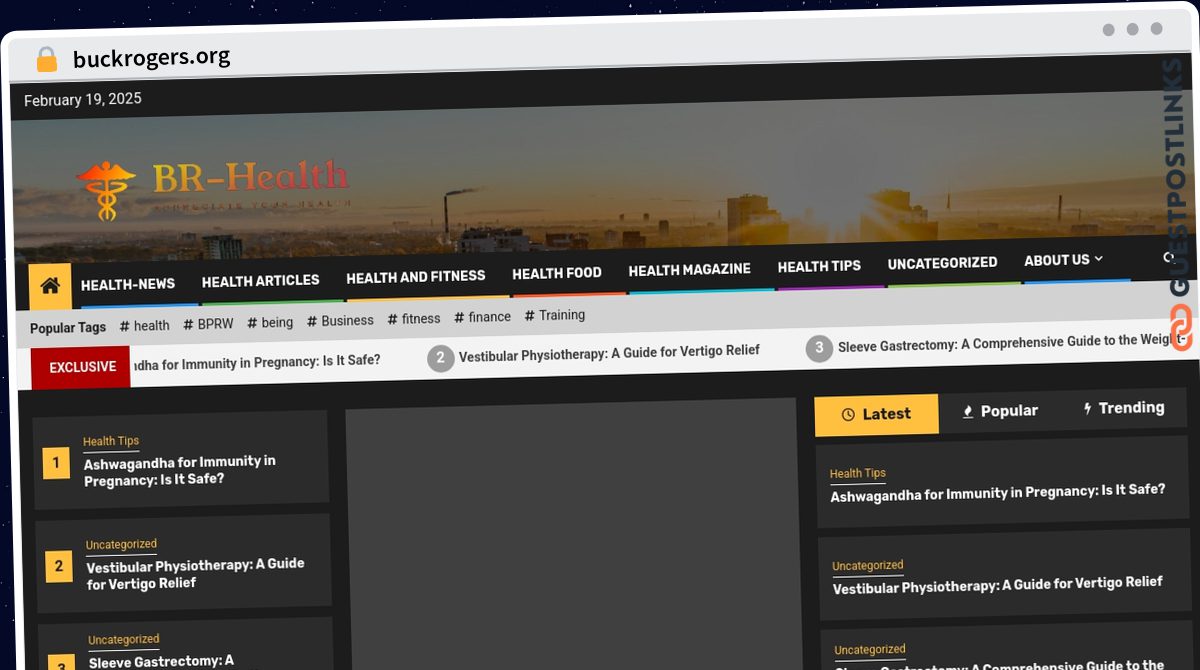1200x670 pixels.
Task: Click the Popular Tags label
Action: [x=68, y=328]
